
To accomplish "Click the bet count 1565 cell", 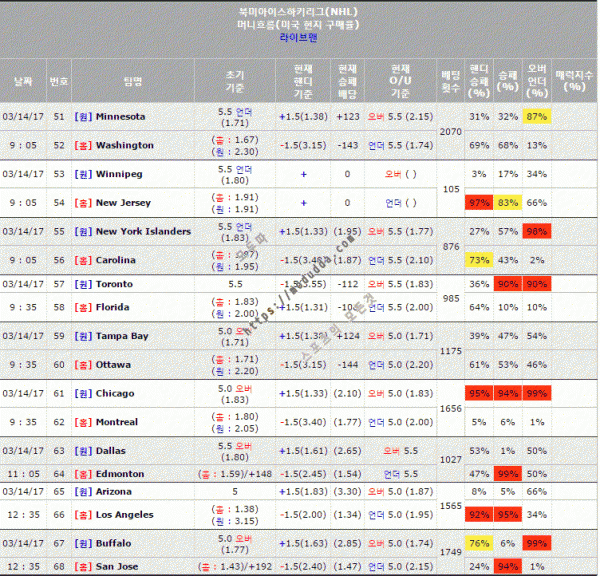I will [450, 506].
